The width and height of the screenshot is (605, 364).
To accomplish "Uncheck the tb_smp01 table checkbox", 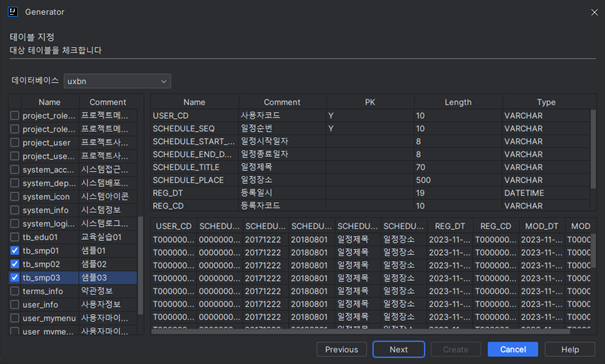I will (x=15, y=251).
